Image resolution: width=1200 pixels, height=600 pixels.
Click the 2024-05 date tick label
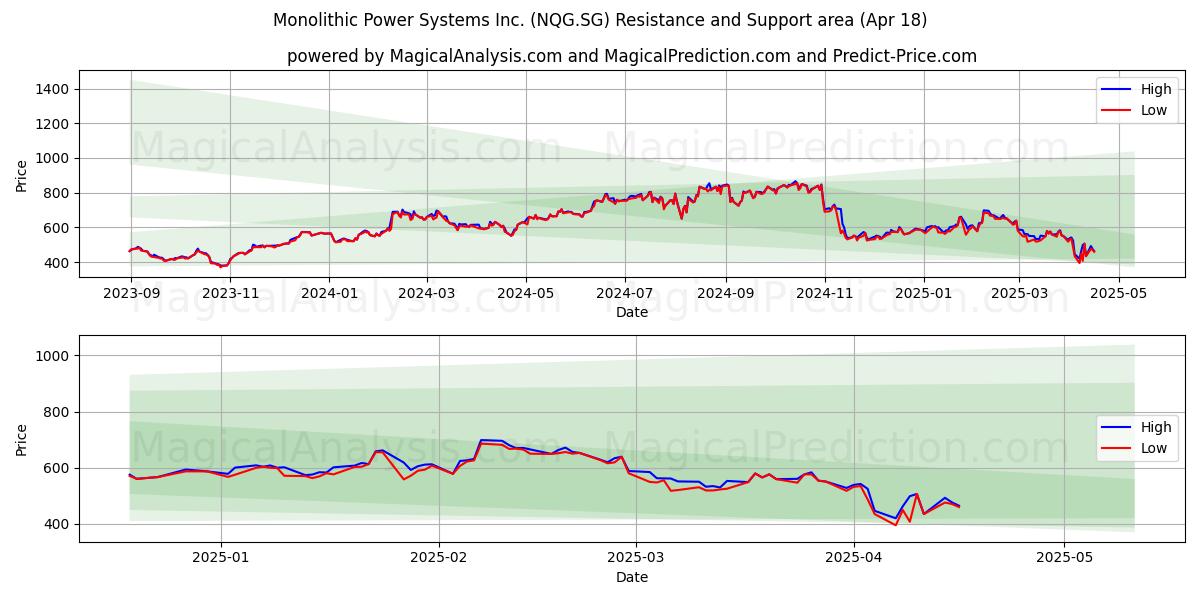tap(526, 293)
